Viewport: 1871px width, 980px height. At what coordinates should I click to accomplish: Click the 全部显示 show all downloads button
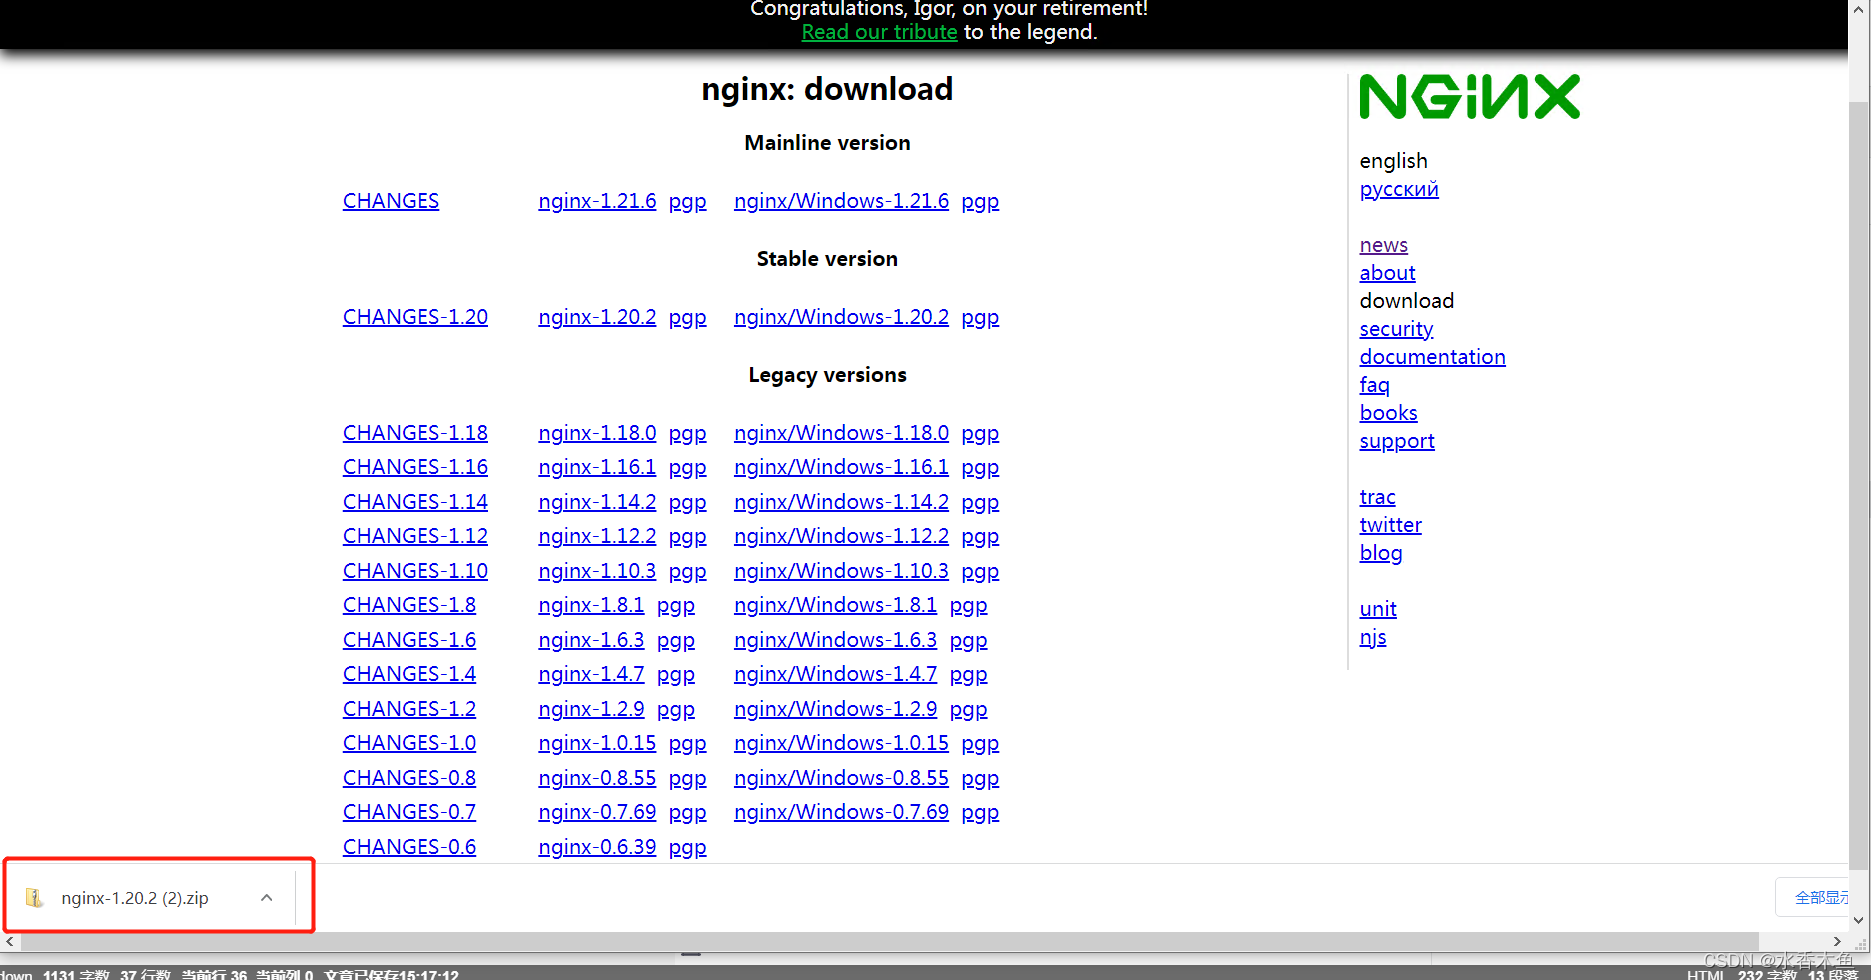click(1814, 897)
